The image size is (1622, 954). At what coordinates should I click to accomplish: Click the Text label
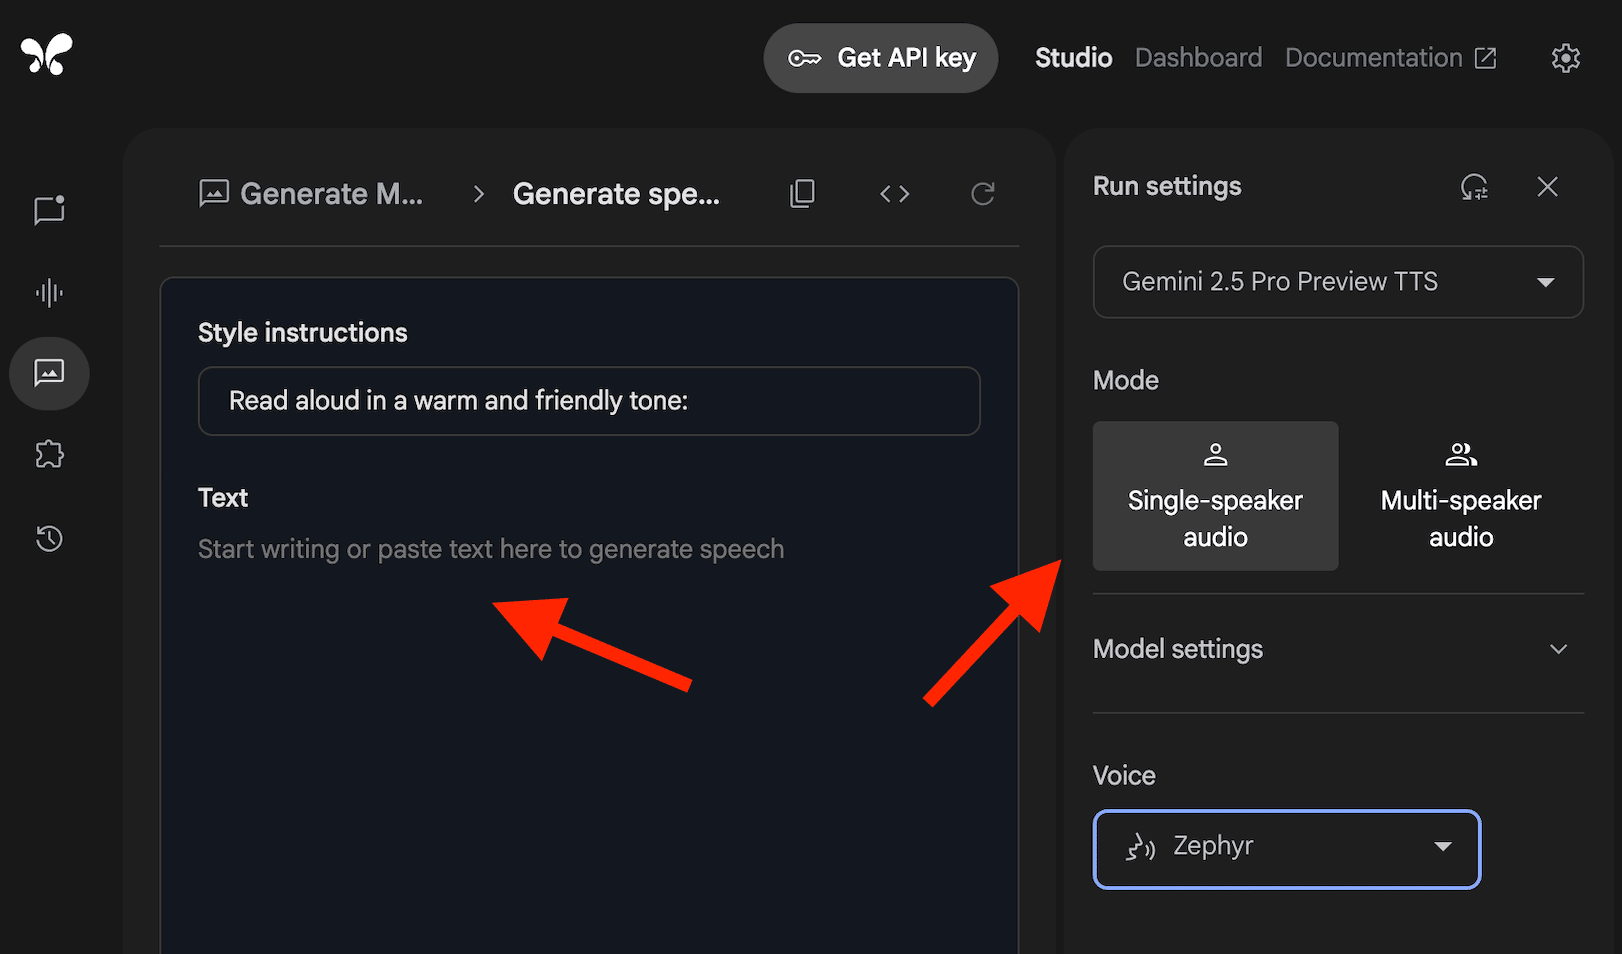[223, 497]
